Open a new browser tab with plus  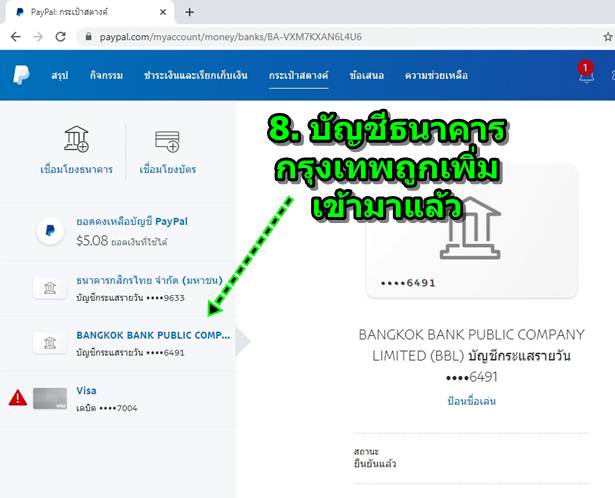[190, 12]
